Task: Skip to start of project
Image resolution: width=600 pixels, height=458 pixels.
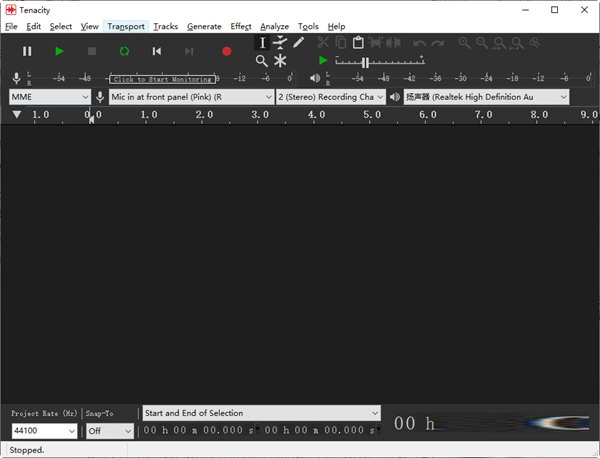Action: pyautogui.click(x=157, y=51)
